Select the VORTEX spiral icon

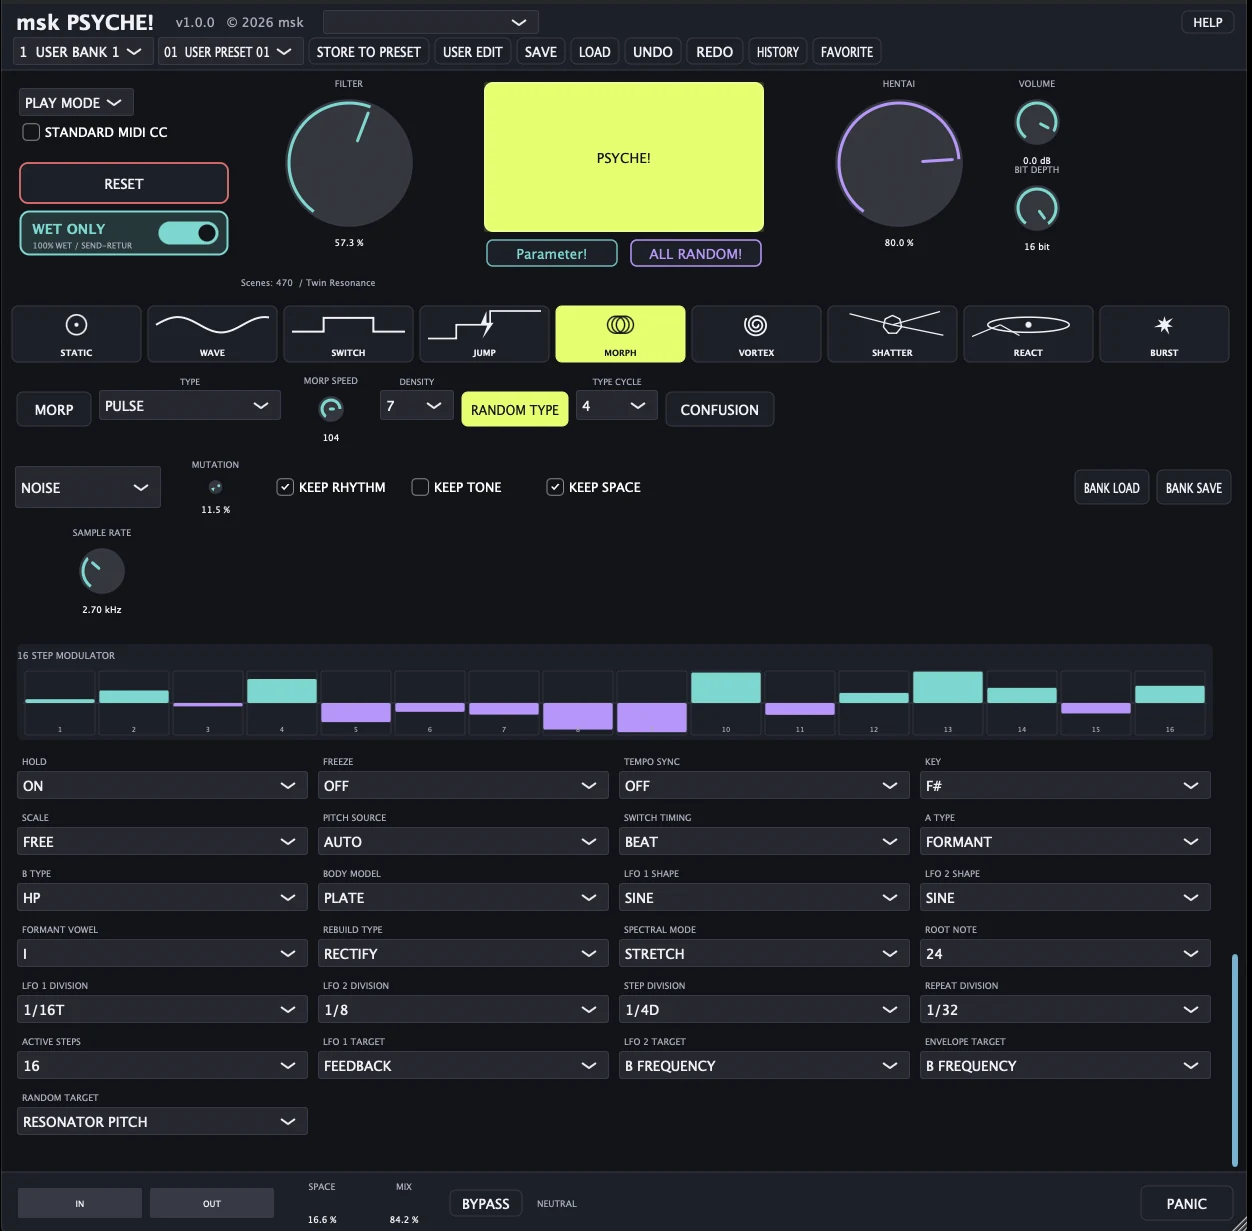(x=756, y=326)
